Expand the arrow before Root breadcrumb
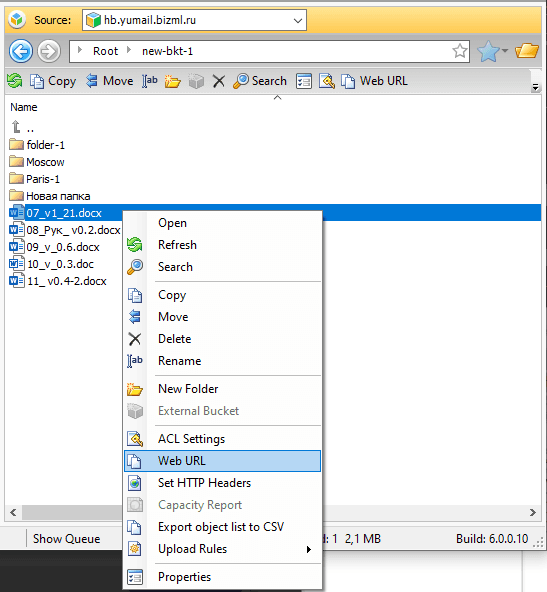Viewport: 547px width, 592px height. click(x=80, y=50)
